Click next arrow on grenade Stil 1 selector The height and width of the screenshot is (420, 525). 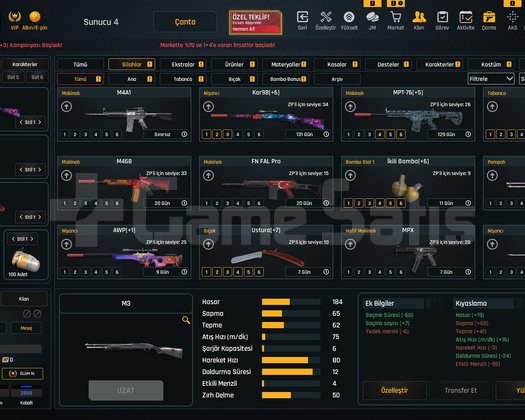32,239
